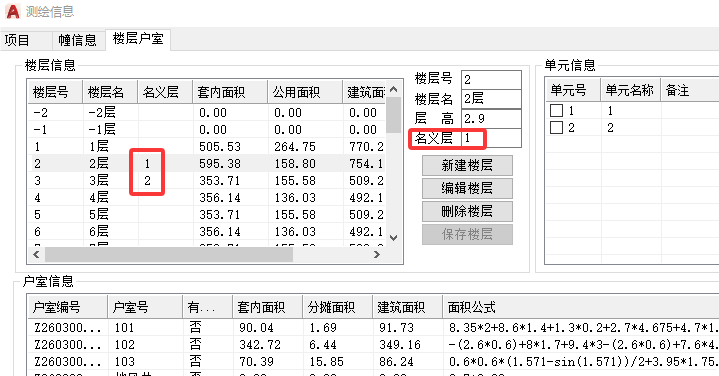Click the 编辑楼层 button

467,188
